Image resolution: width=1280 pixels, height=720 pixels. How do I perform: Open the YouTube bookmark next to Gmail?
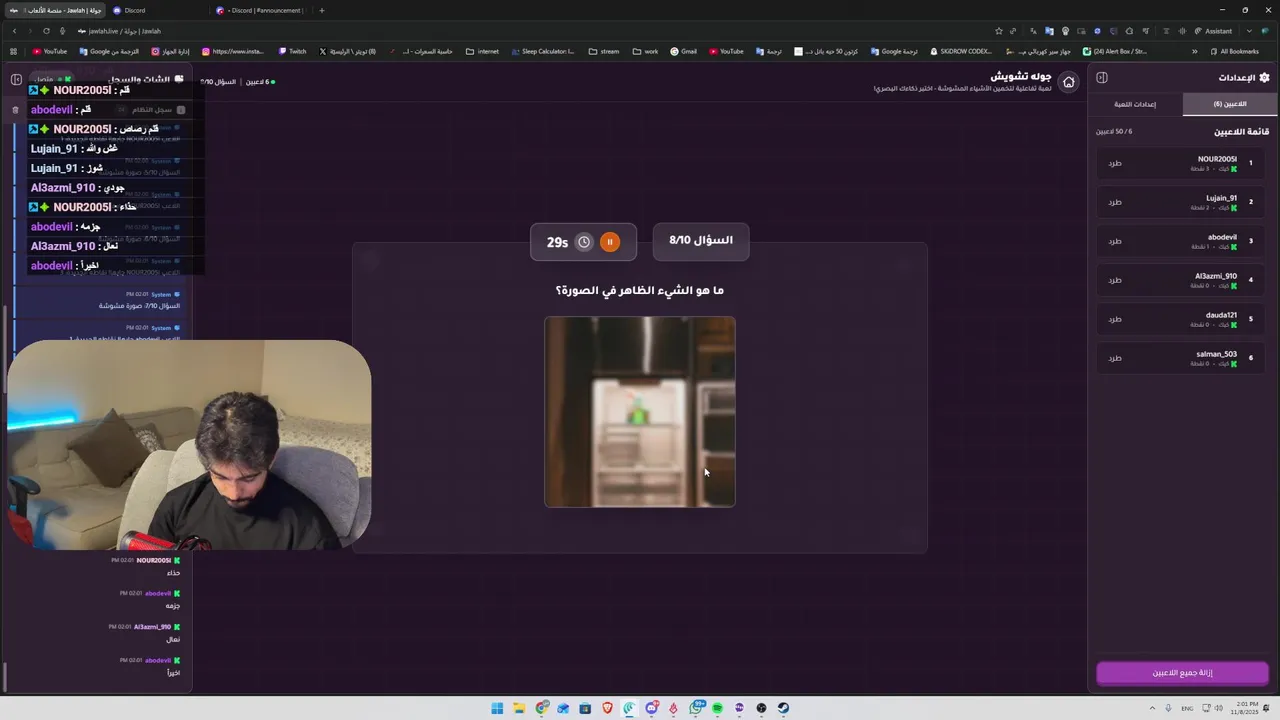[x=726, y=51]
